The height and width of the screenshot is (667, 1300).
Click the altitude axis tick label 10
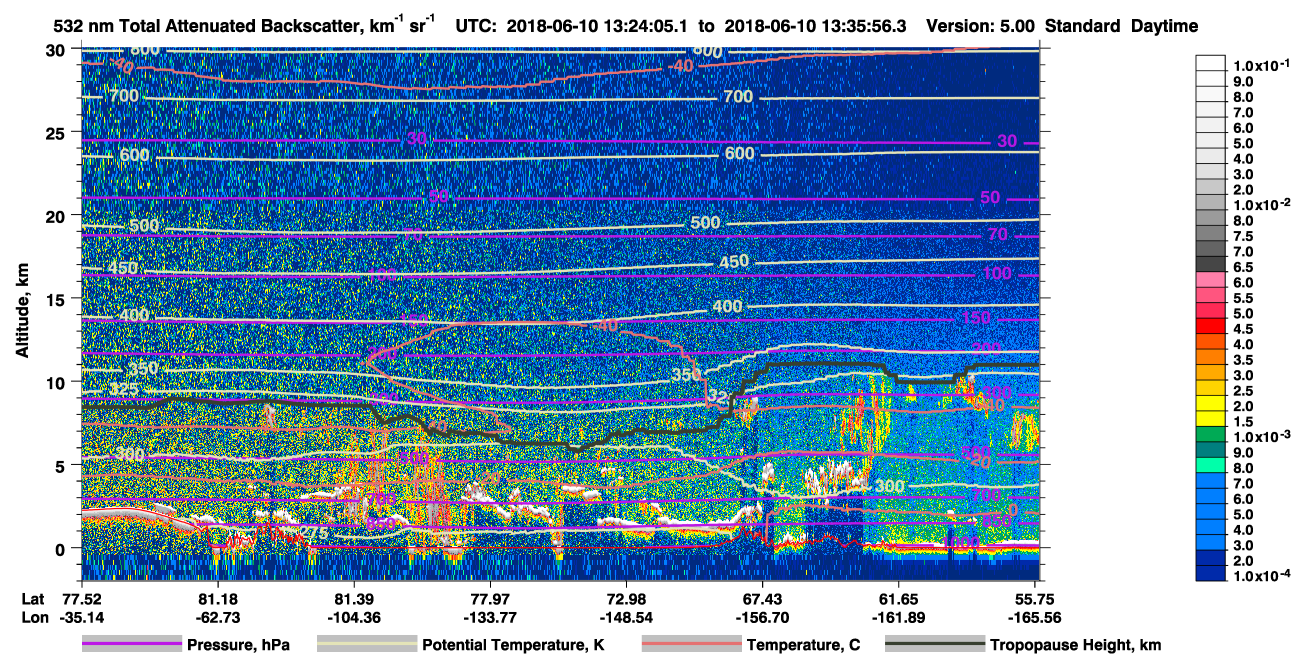pyautogui.click(x=56, y=382)
